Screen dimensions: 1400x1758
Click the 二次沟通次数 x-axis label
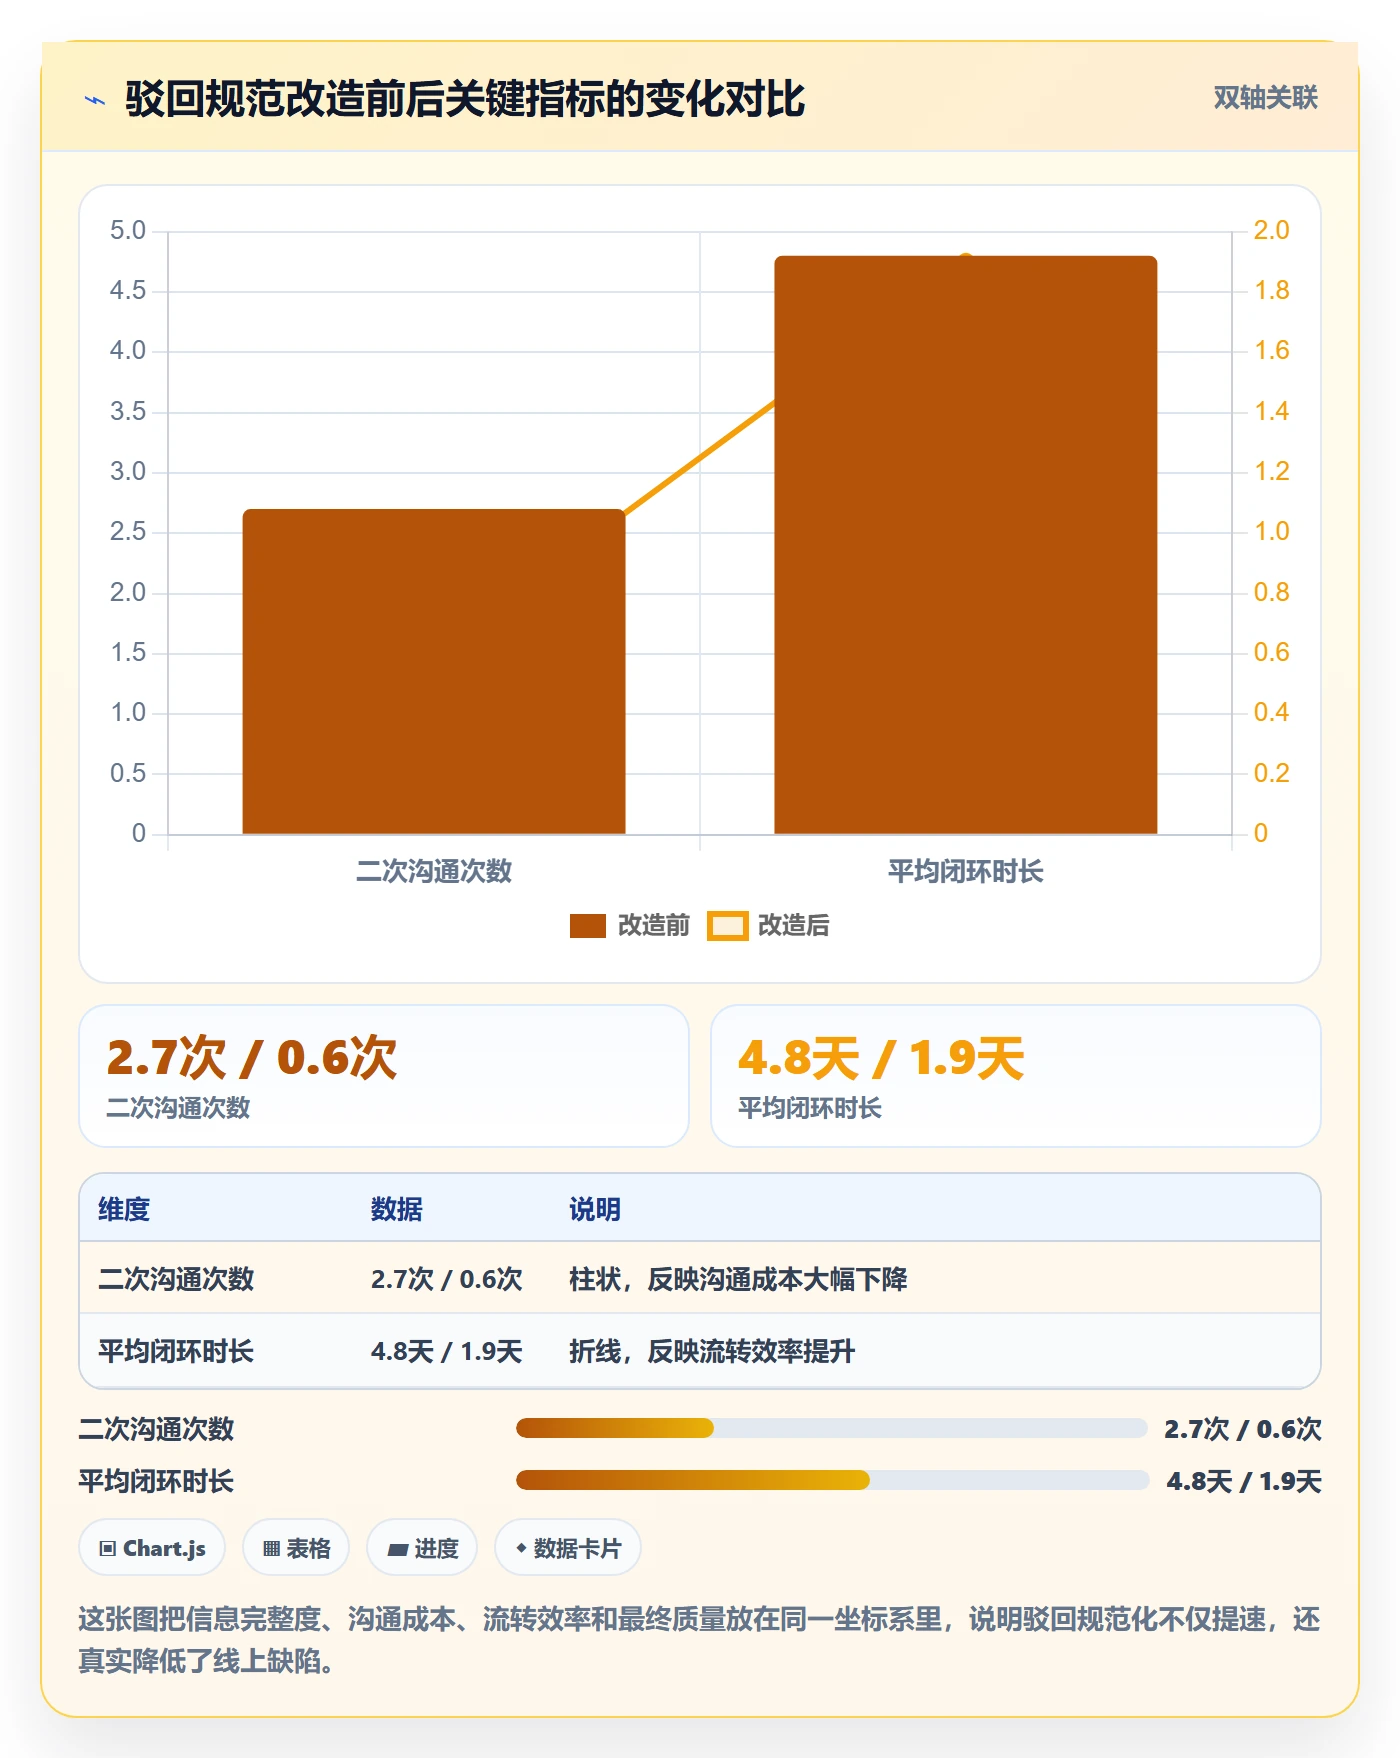(434, 871)
